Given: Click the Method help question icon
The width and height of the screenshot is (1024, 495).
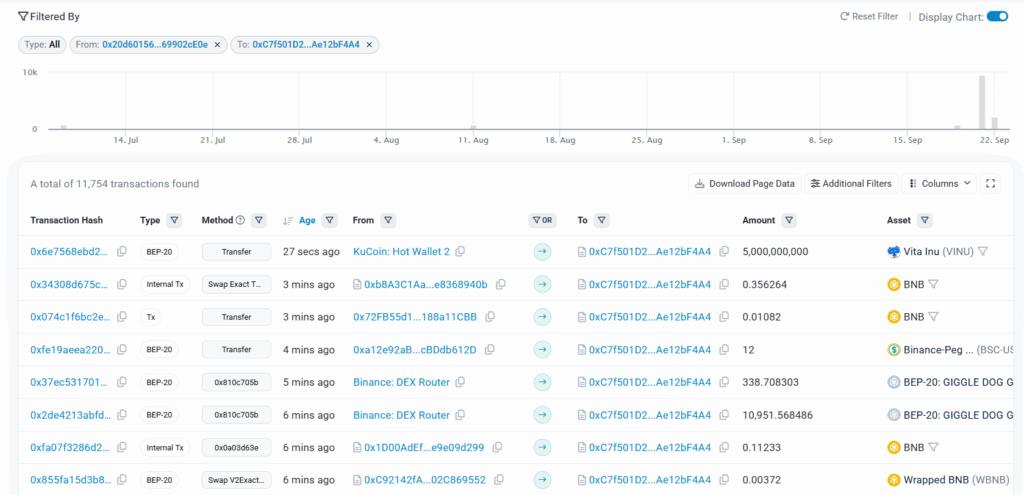Looking at the screenshot, I should 240,220.
